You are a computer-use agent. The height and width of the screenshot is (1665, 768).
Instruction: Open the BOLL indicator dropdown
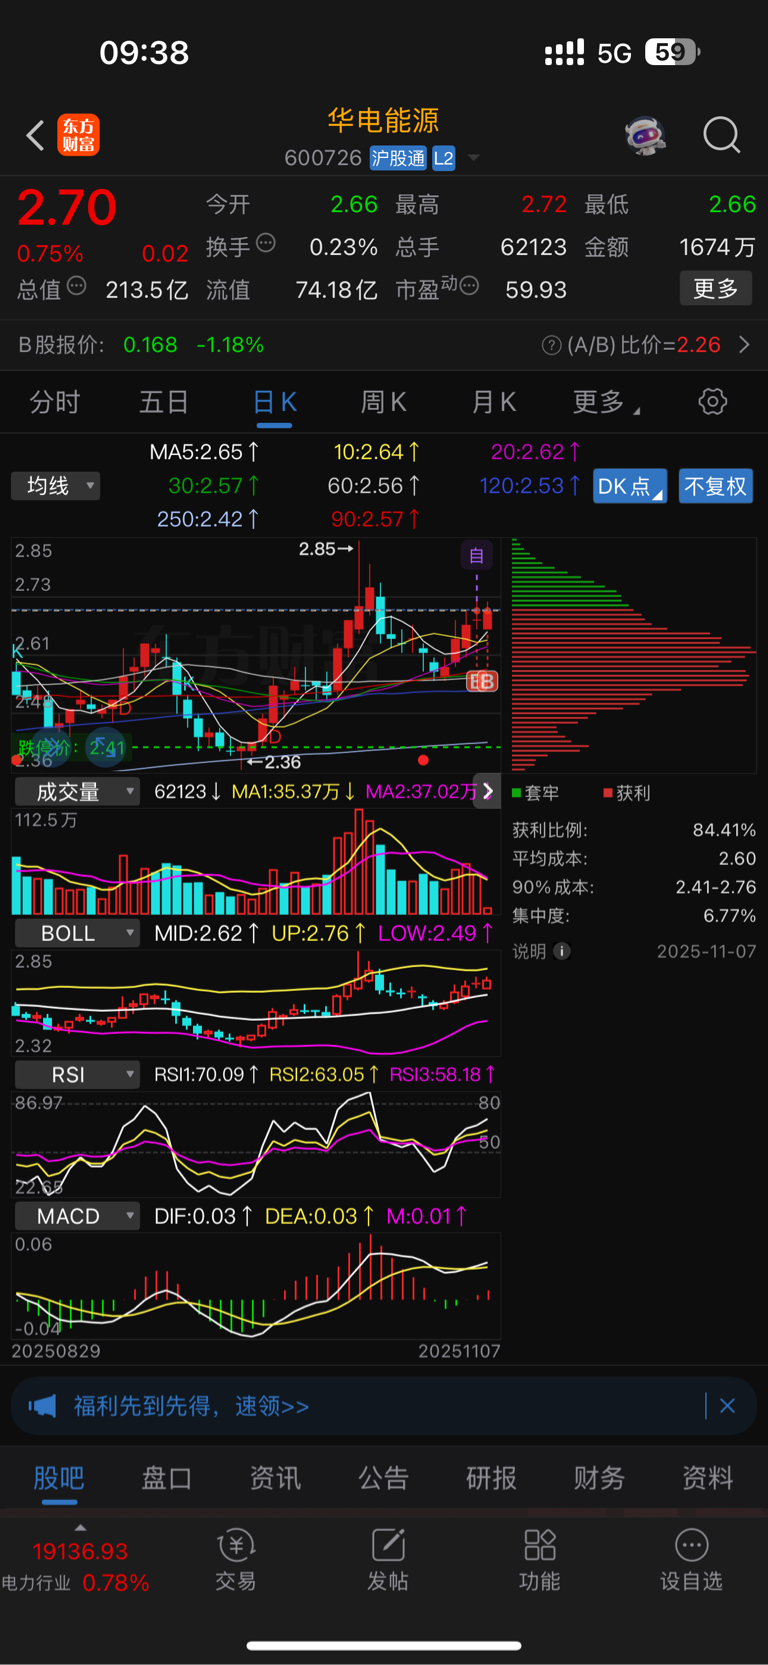pyautogui.click(x=77, y=933)
